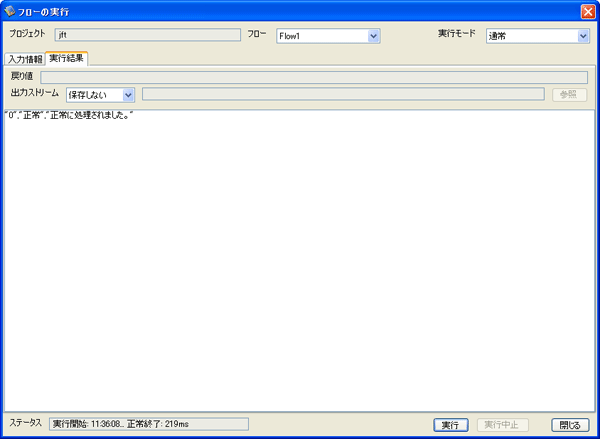Click the empty area of the results pane

pyautogui.click(x=300, y=270)
